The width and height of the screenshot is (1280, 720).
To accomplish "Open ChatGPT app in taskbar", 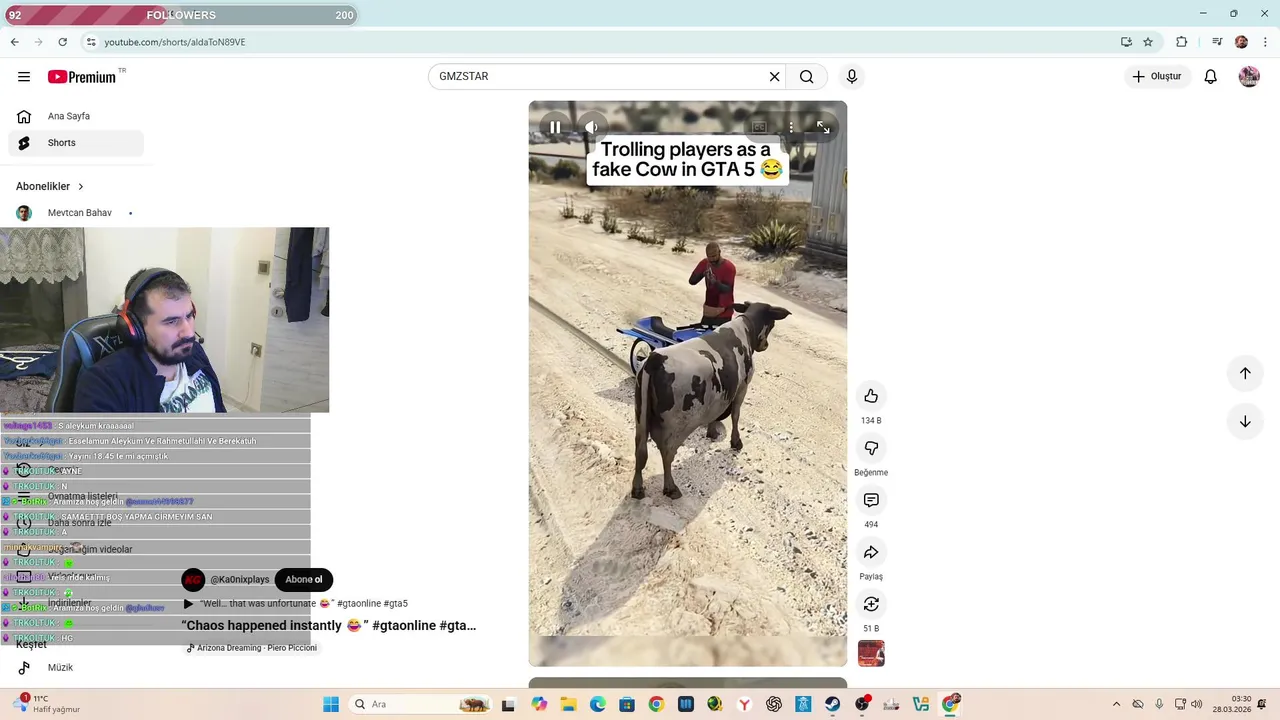I will tap(774, 704).
